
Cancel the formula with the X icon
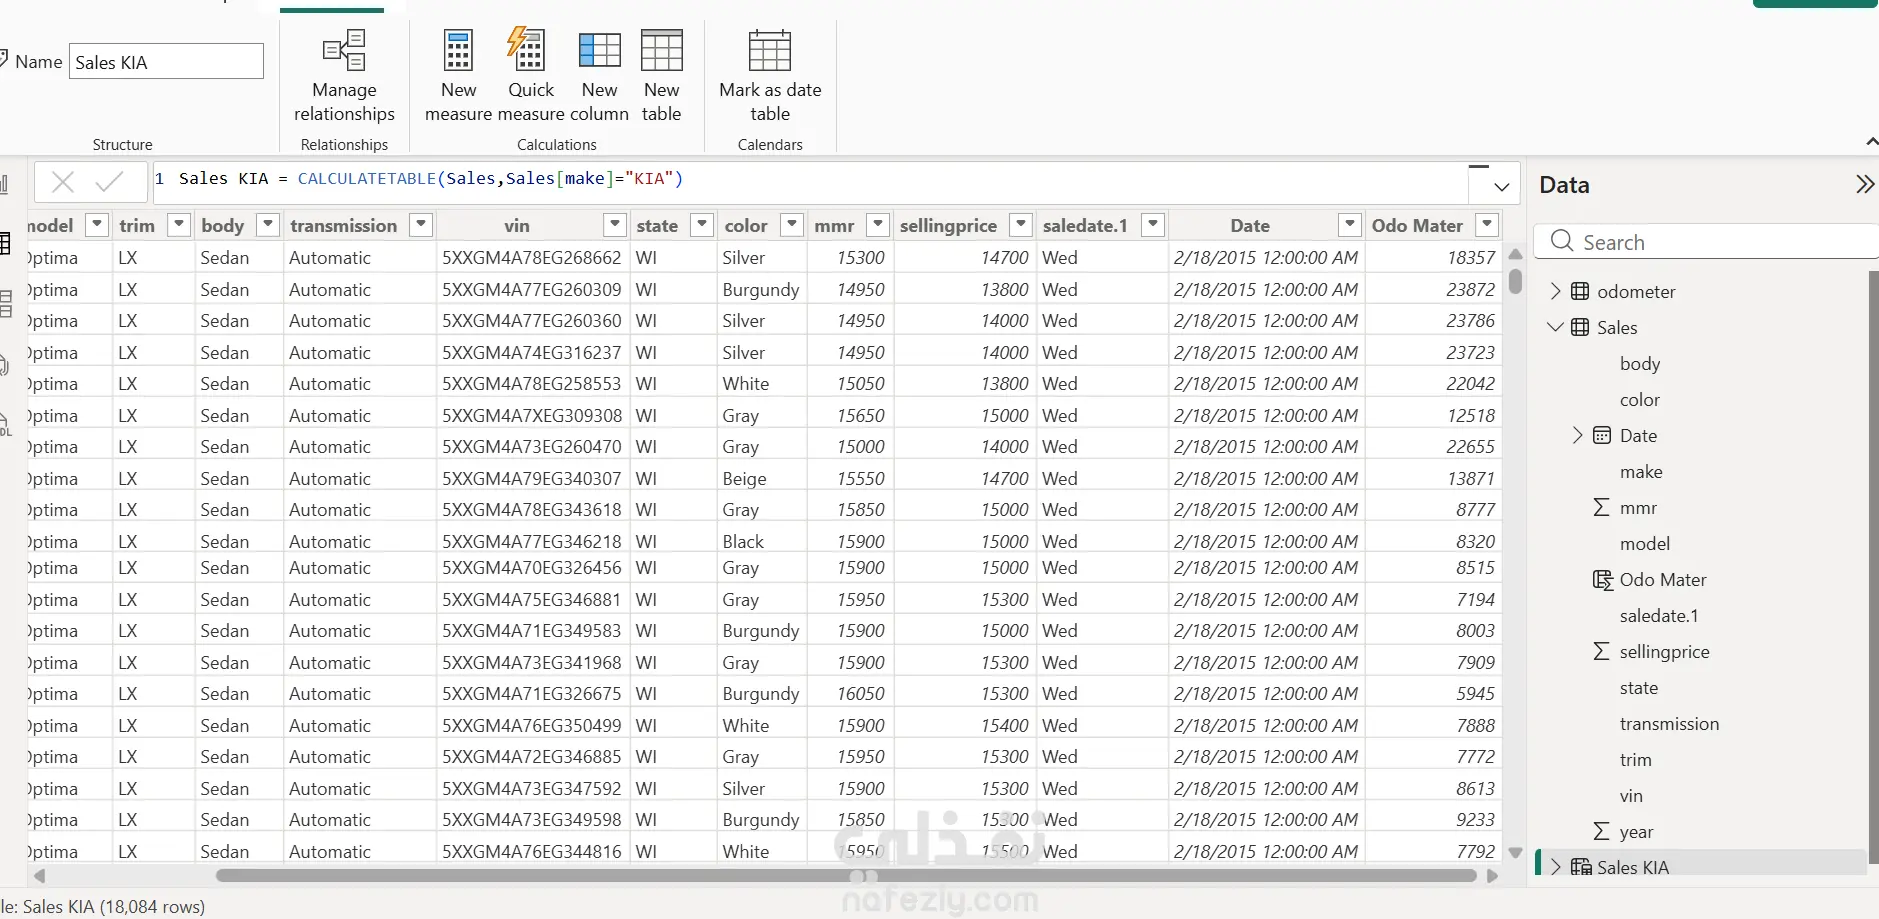tap(63, 182)
